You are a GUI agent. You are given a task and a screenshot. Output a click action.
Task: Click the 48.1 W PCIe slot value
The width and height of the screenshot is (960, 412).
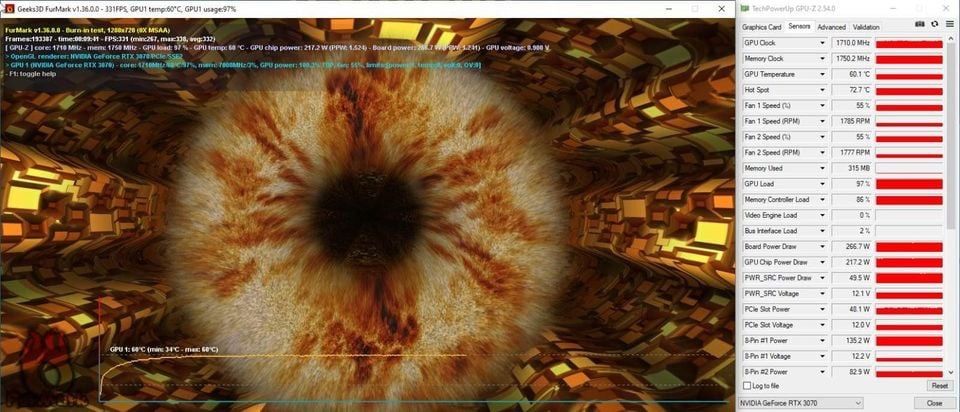[x=852, y=309]
